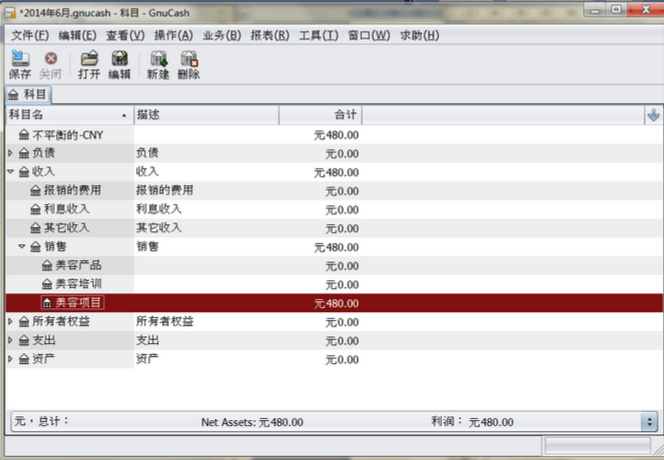Image resolution: width=664 pixels, height=460 pixels.
Task: Click the 编辑 (Edit) account toolbar icon
Action: point(119,64)
